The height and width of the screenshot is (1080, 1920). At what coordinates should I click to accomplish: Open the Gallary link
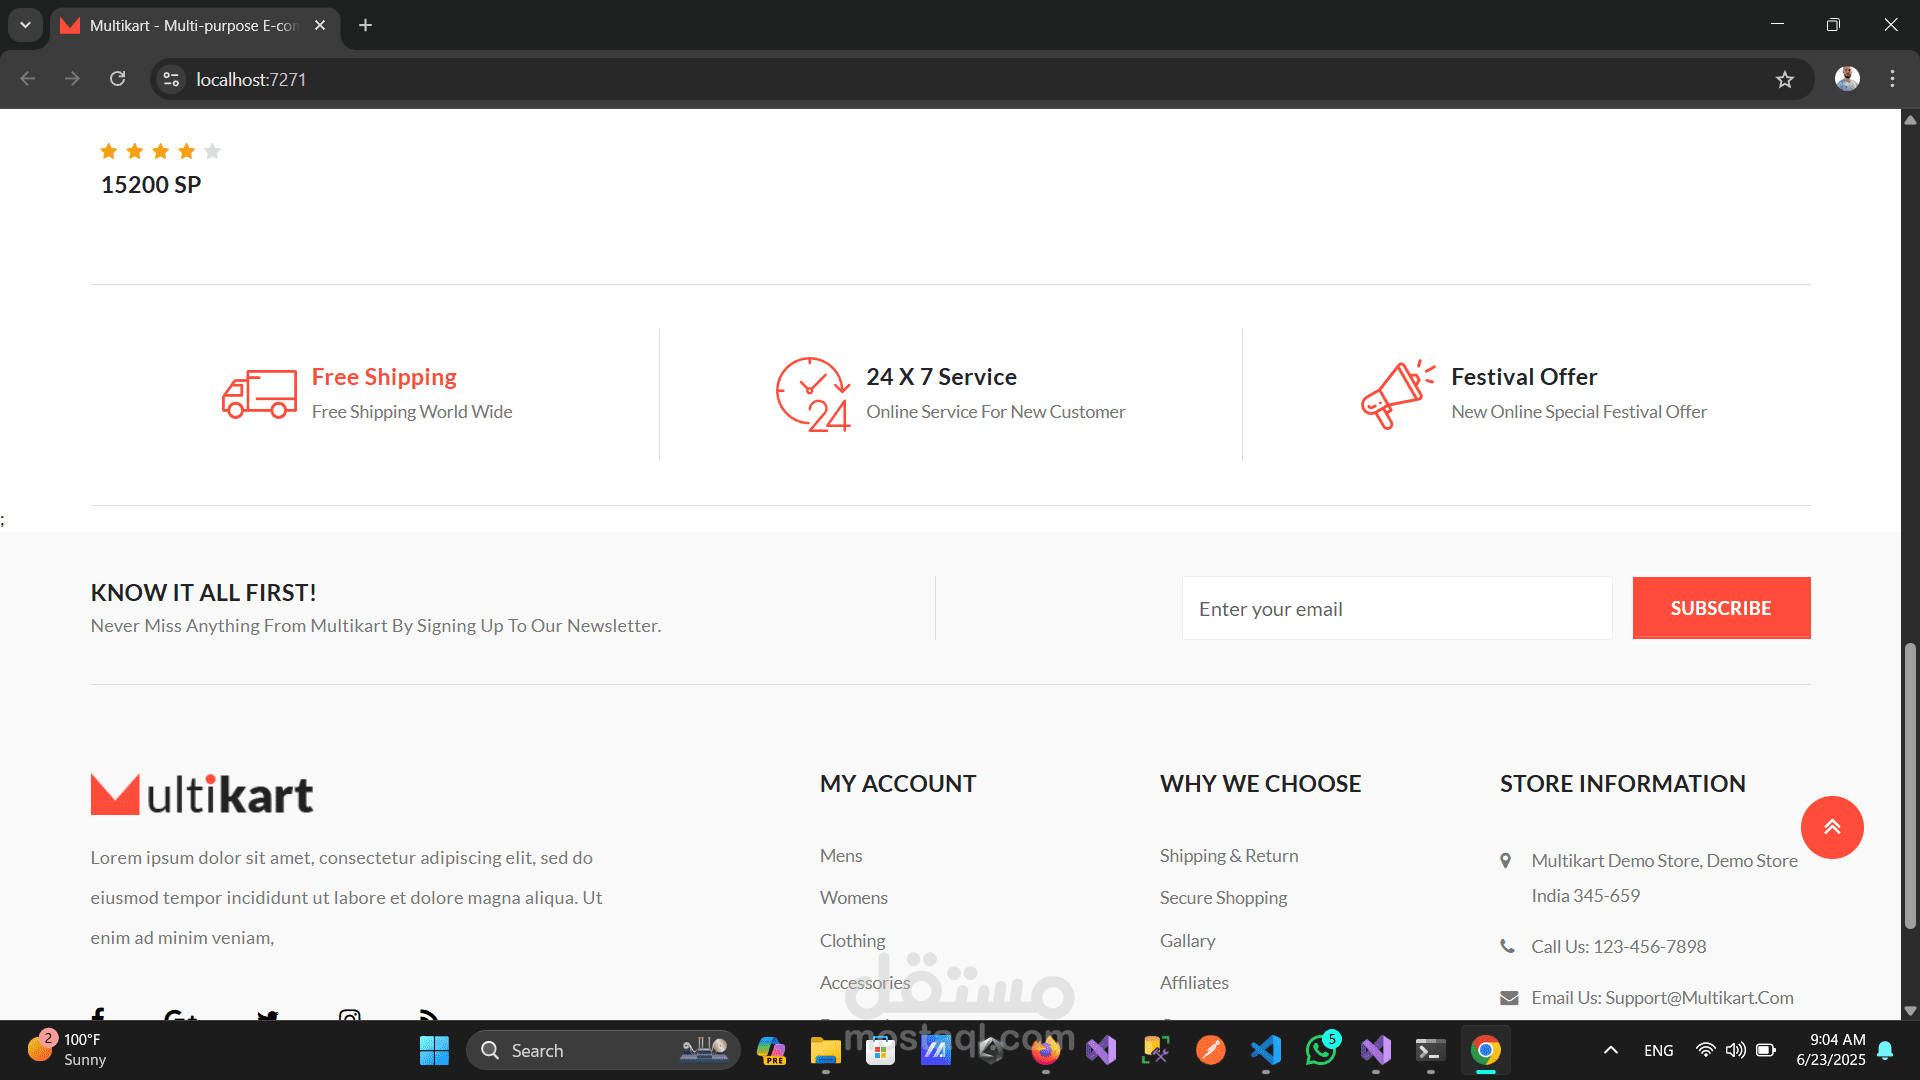pyautogui.click(x=1187, y=941)
